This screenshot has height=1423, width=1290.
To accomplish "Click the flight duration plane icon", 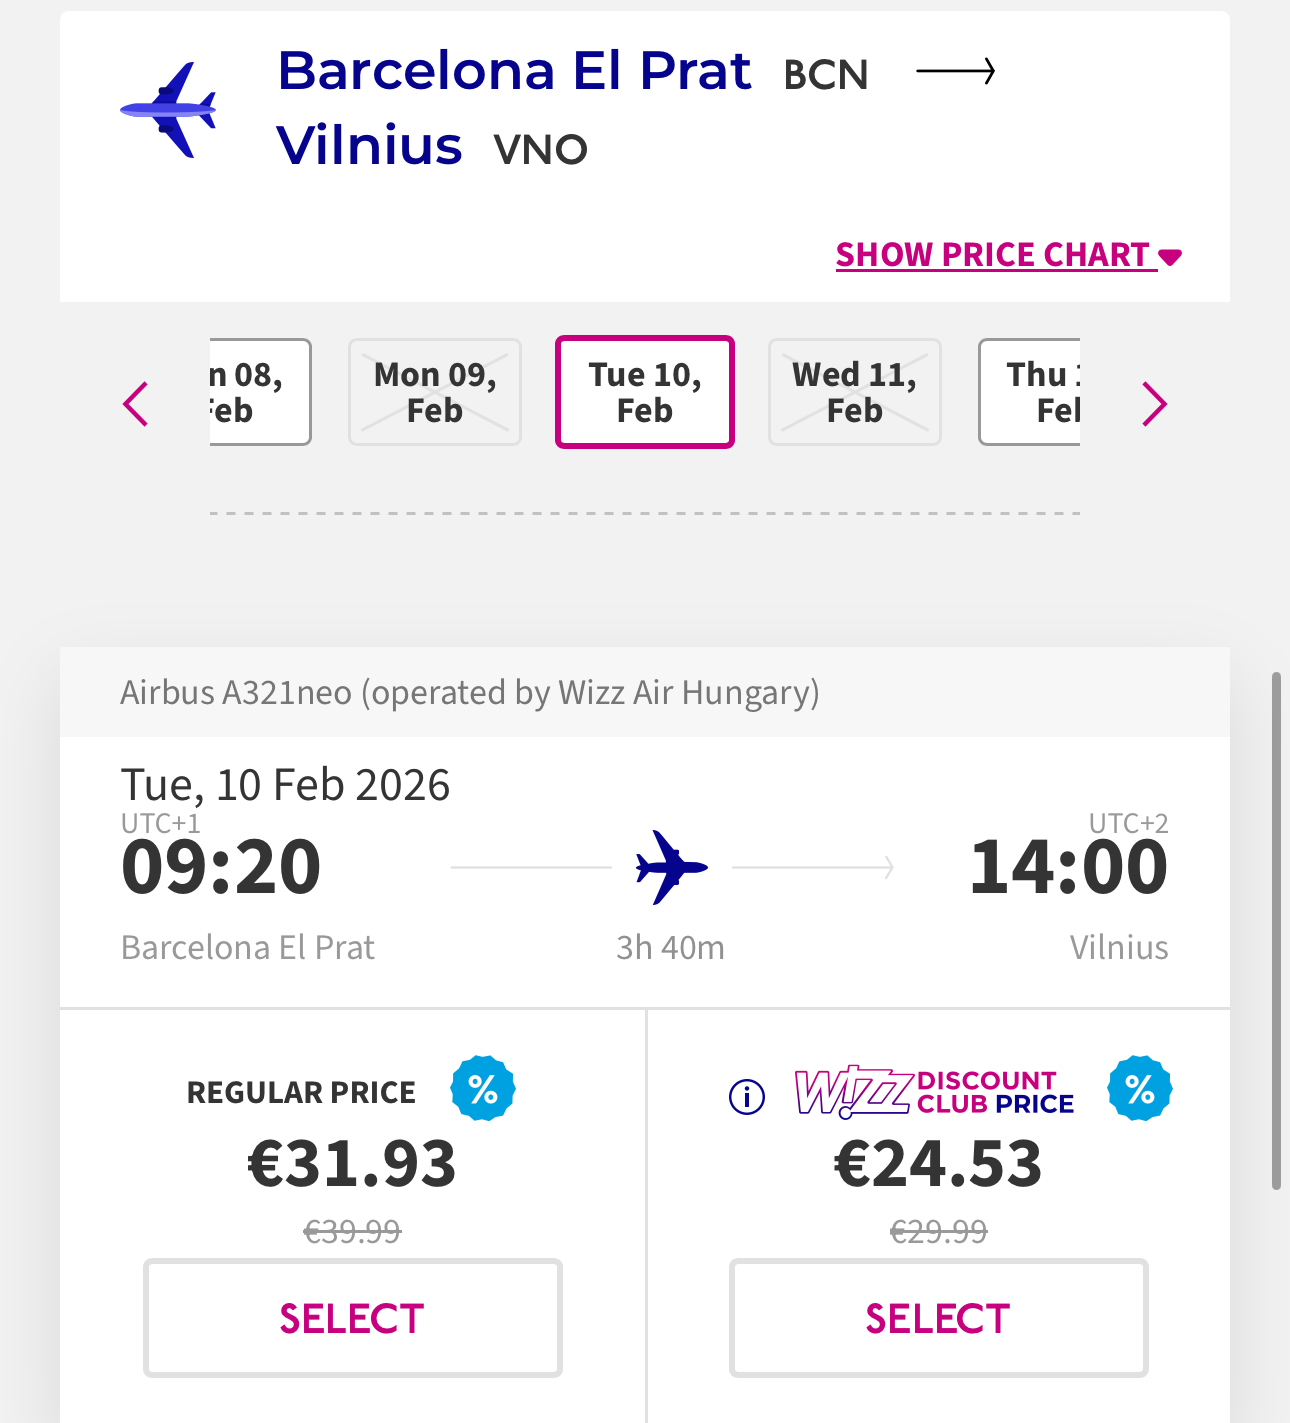I will tap(671, 867).
